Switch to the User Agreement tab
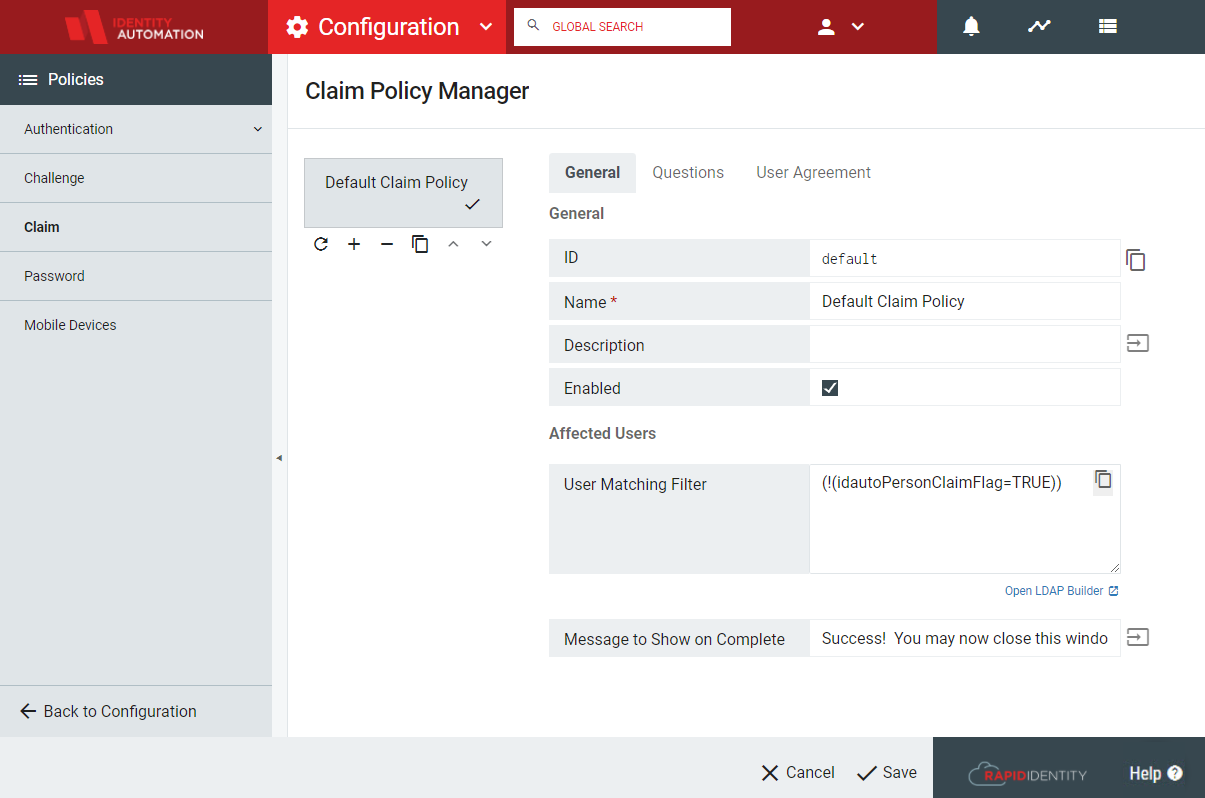1205x798 pixels. pos(813,173)
